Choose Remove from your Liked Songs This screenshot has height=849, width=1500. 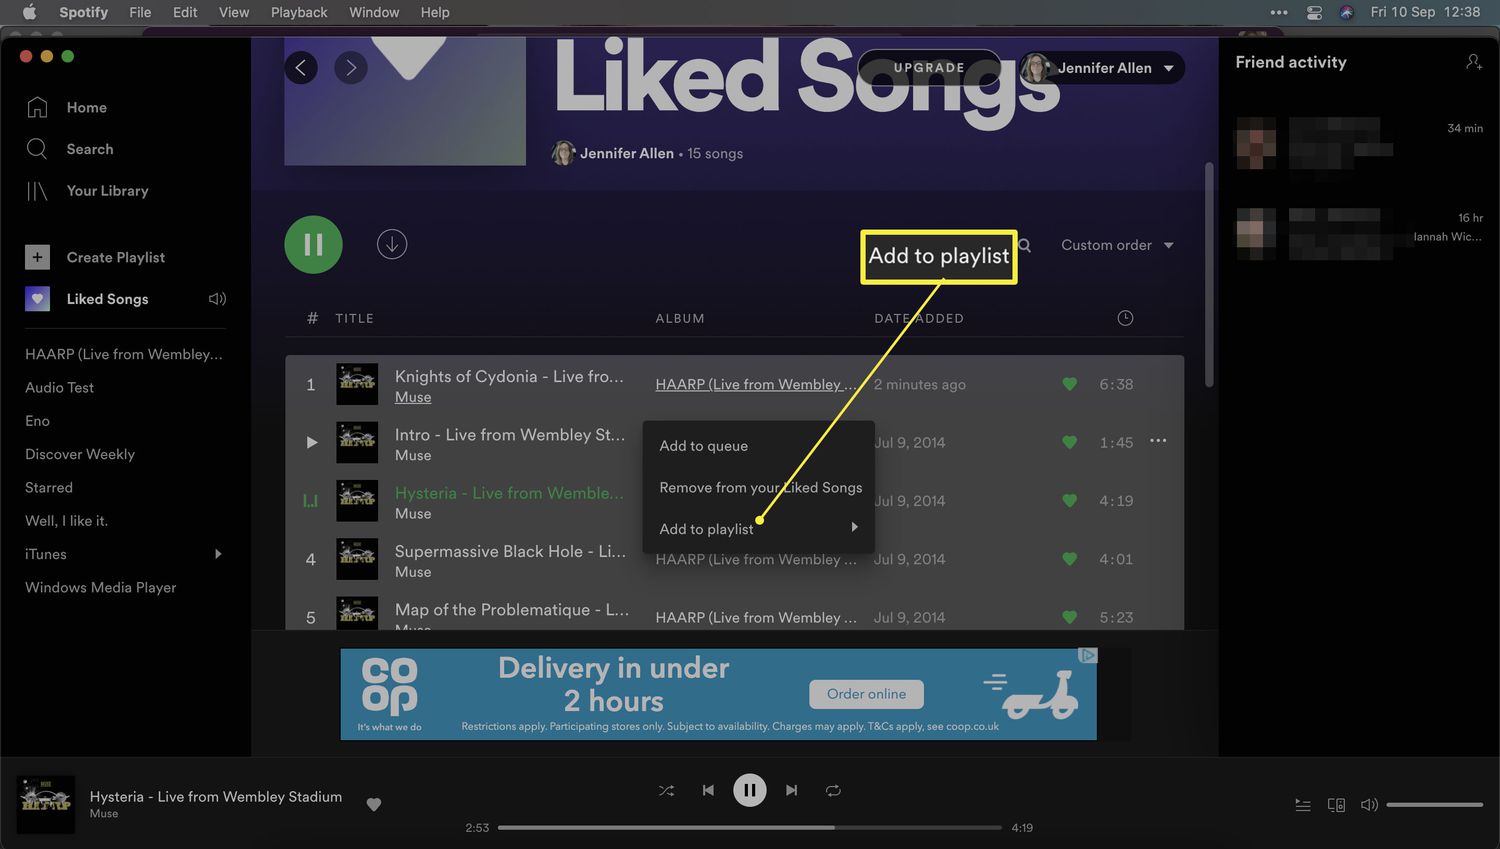coord(759,487)
